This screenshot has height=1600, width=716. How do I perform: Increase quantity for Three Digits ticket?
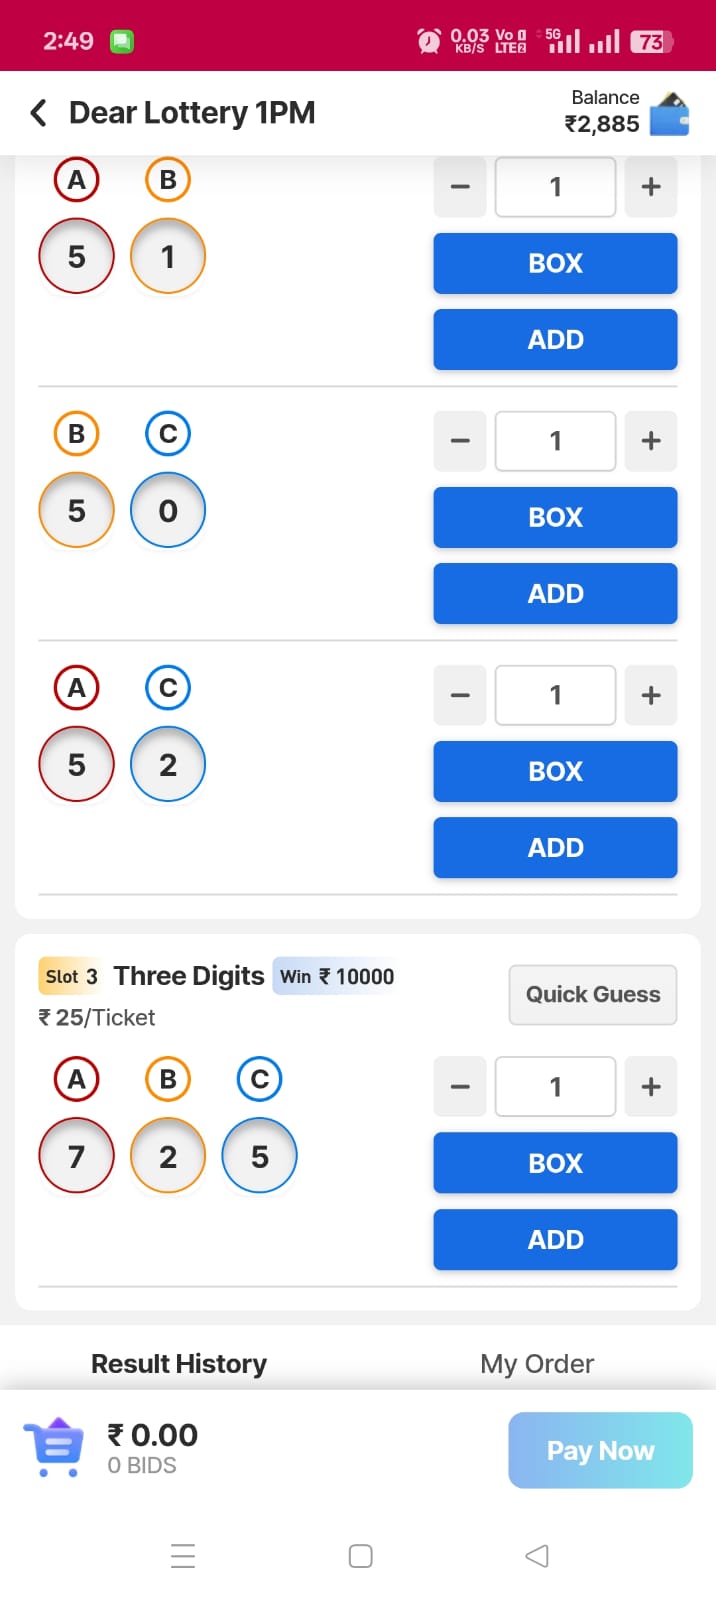point(650,1087)
